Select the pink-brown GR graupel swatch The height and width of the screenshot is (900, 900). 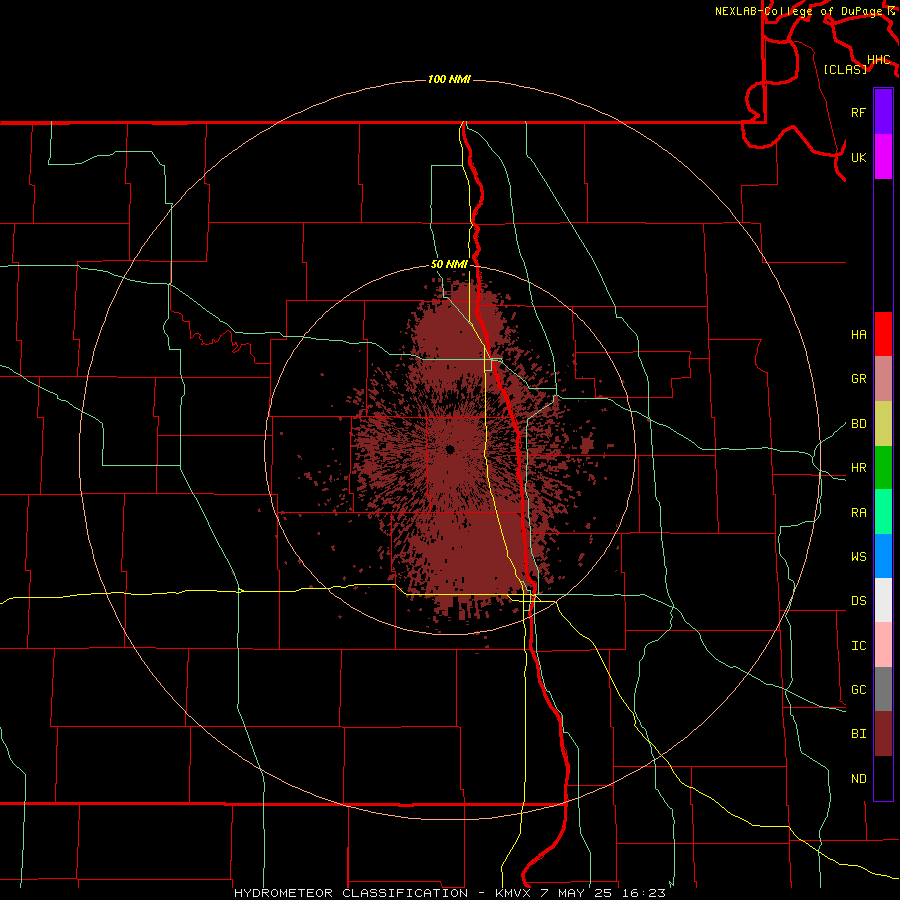[883, 378]
